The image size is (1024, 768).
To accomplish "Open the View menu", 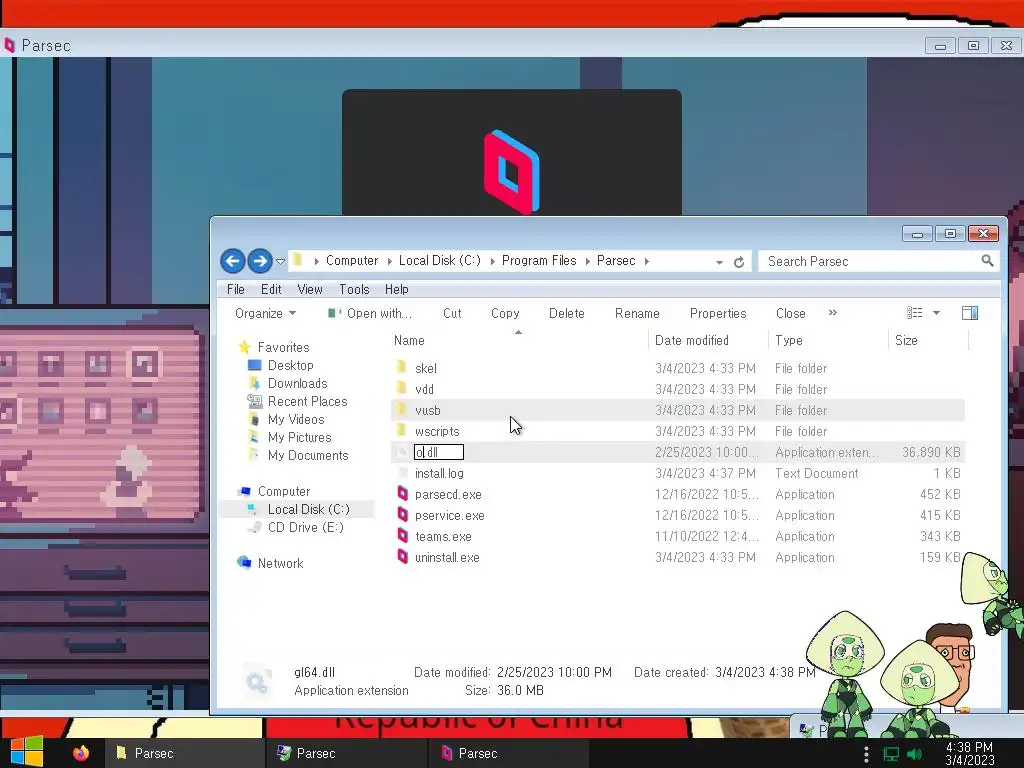I will click(310, 289).
